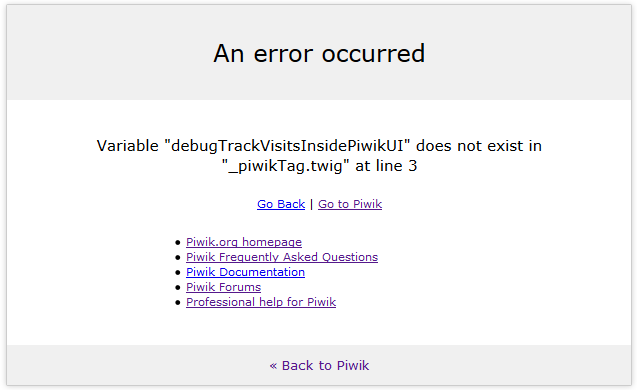637x390 pixels.
Task: Click the 'An error occurred' heading
Action: tap(319, 53)
